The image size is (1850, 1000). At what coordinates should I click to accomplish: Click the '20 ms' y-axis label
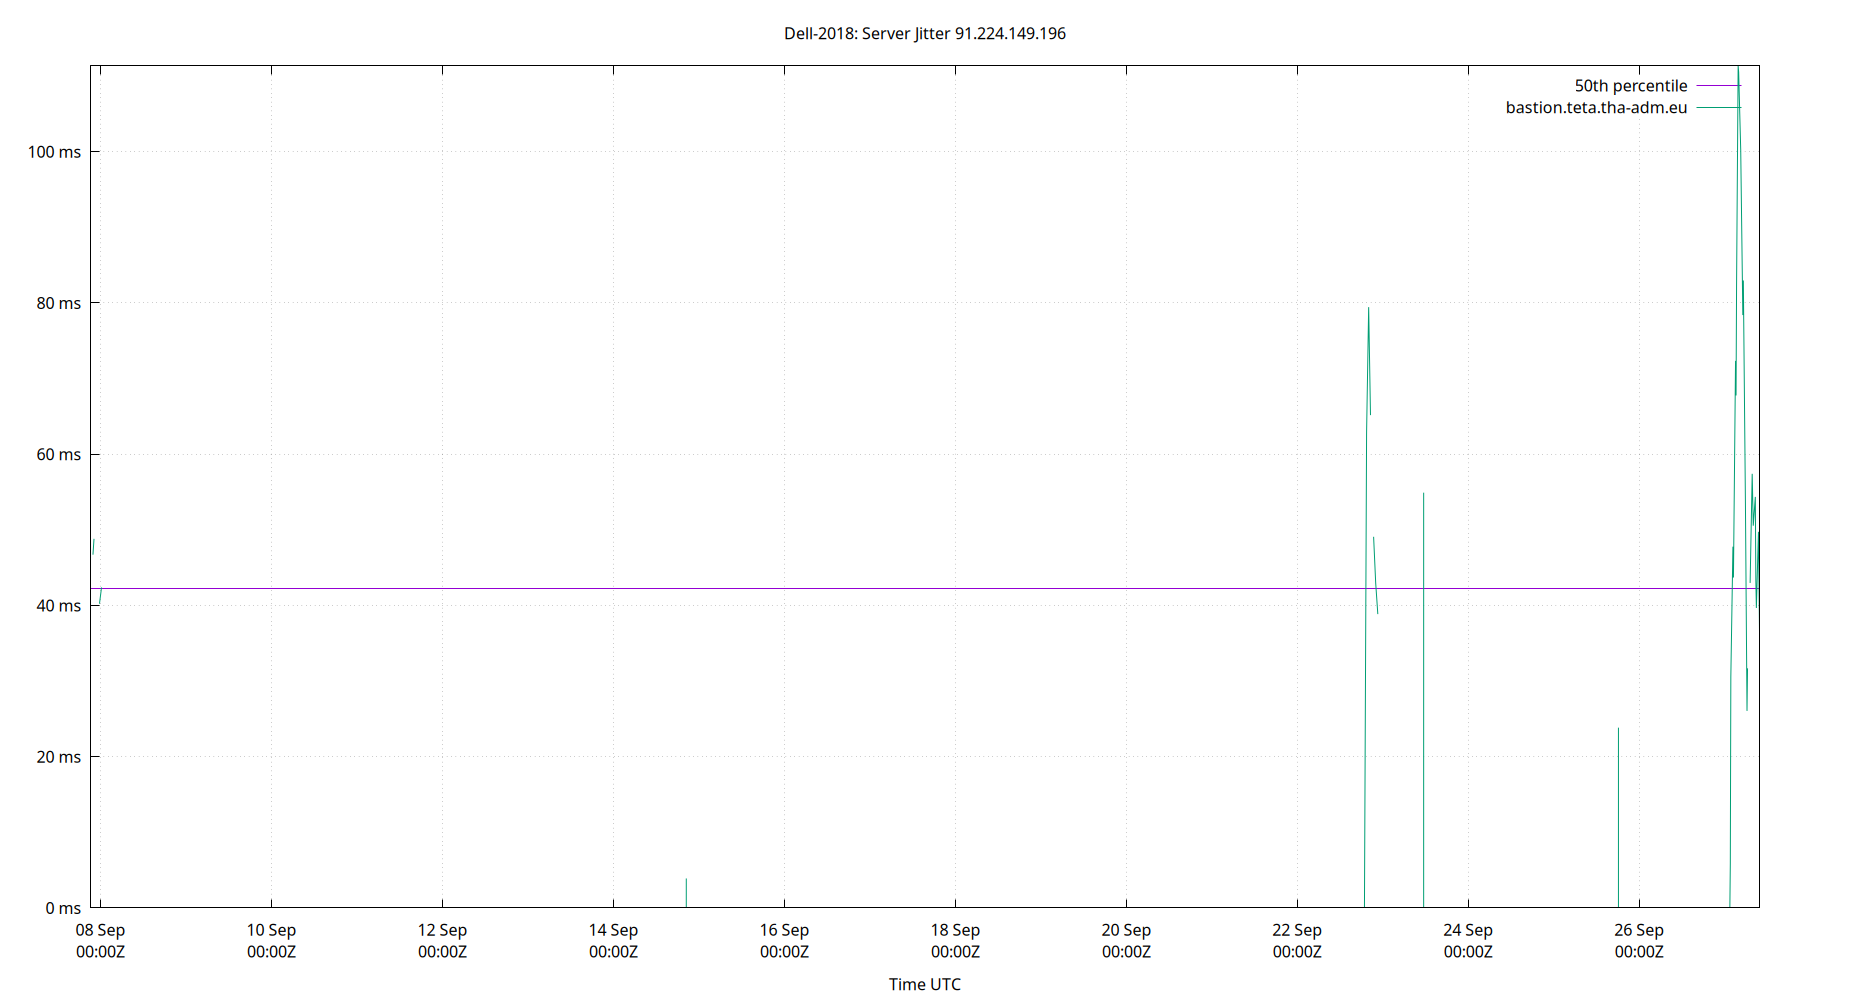[x=59, y=757]
